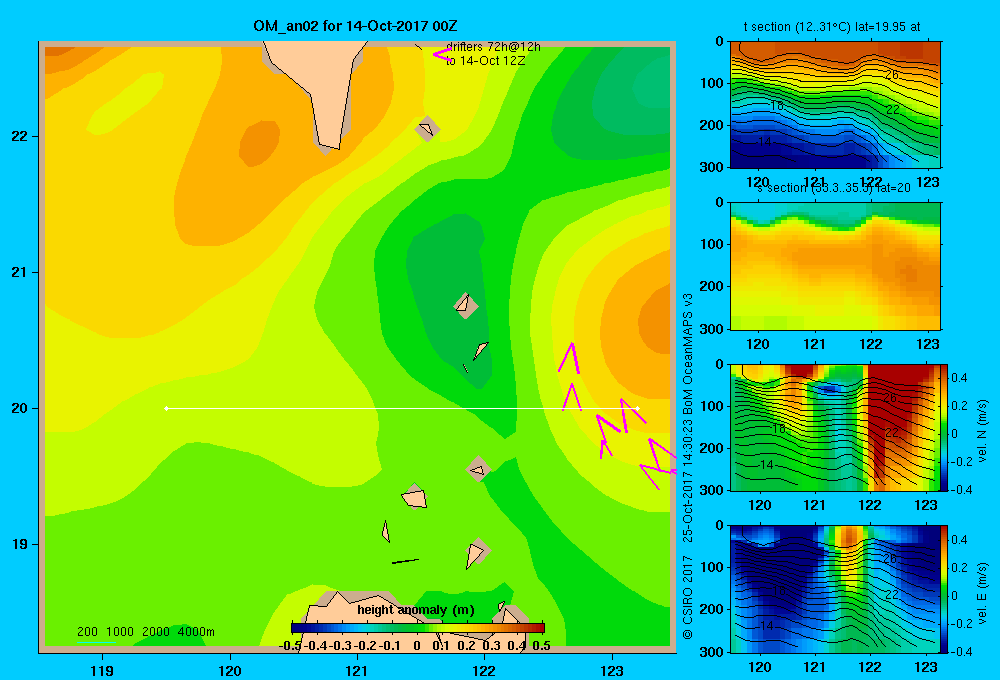The width and height of the screenshot is (1000, 680).
Task: Click the island near 122E 19.5N
Action: [478, 469]
